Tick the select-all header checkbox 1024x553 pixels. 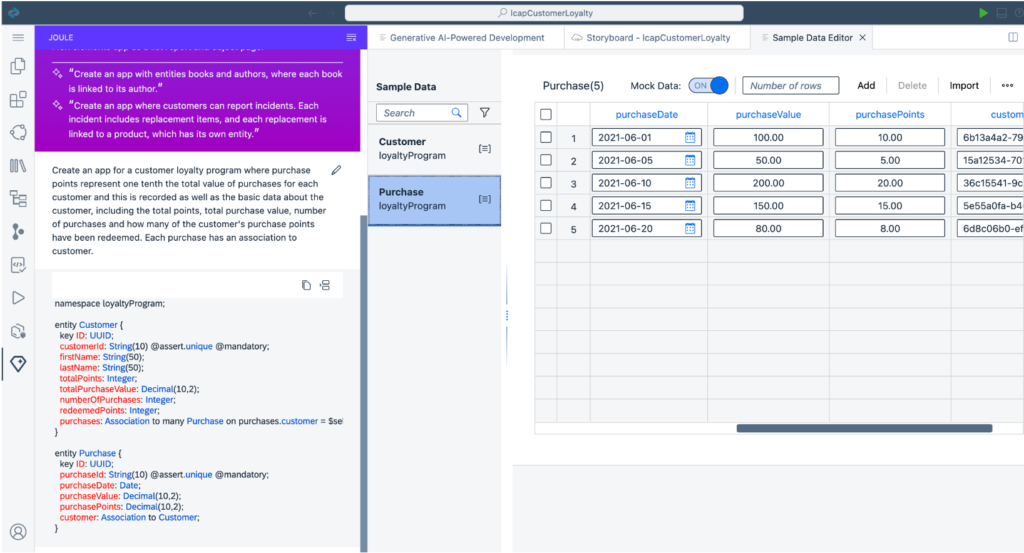(546, 115)
